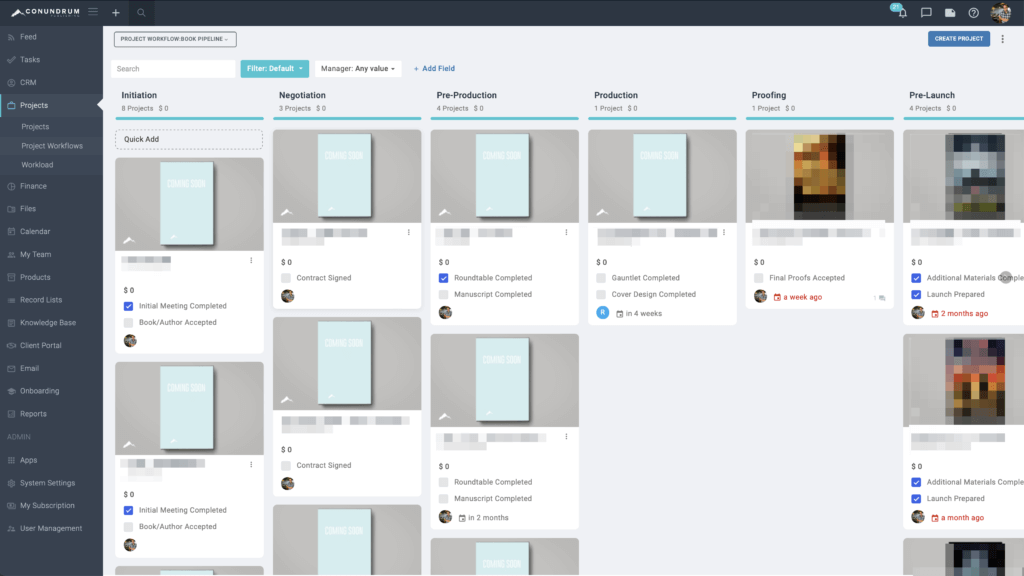Image resolution: width=1024 pixels, height=576 pixels.
Task: Open the page options kebab beside Create Project
Action: tap(1002, 39)
